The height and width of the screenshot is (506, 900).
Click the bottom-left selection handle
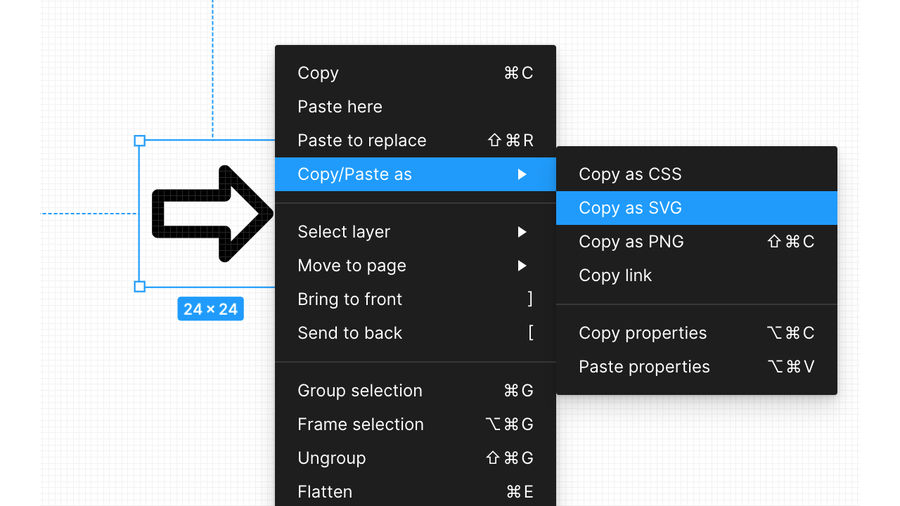(x=140, y=287)
